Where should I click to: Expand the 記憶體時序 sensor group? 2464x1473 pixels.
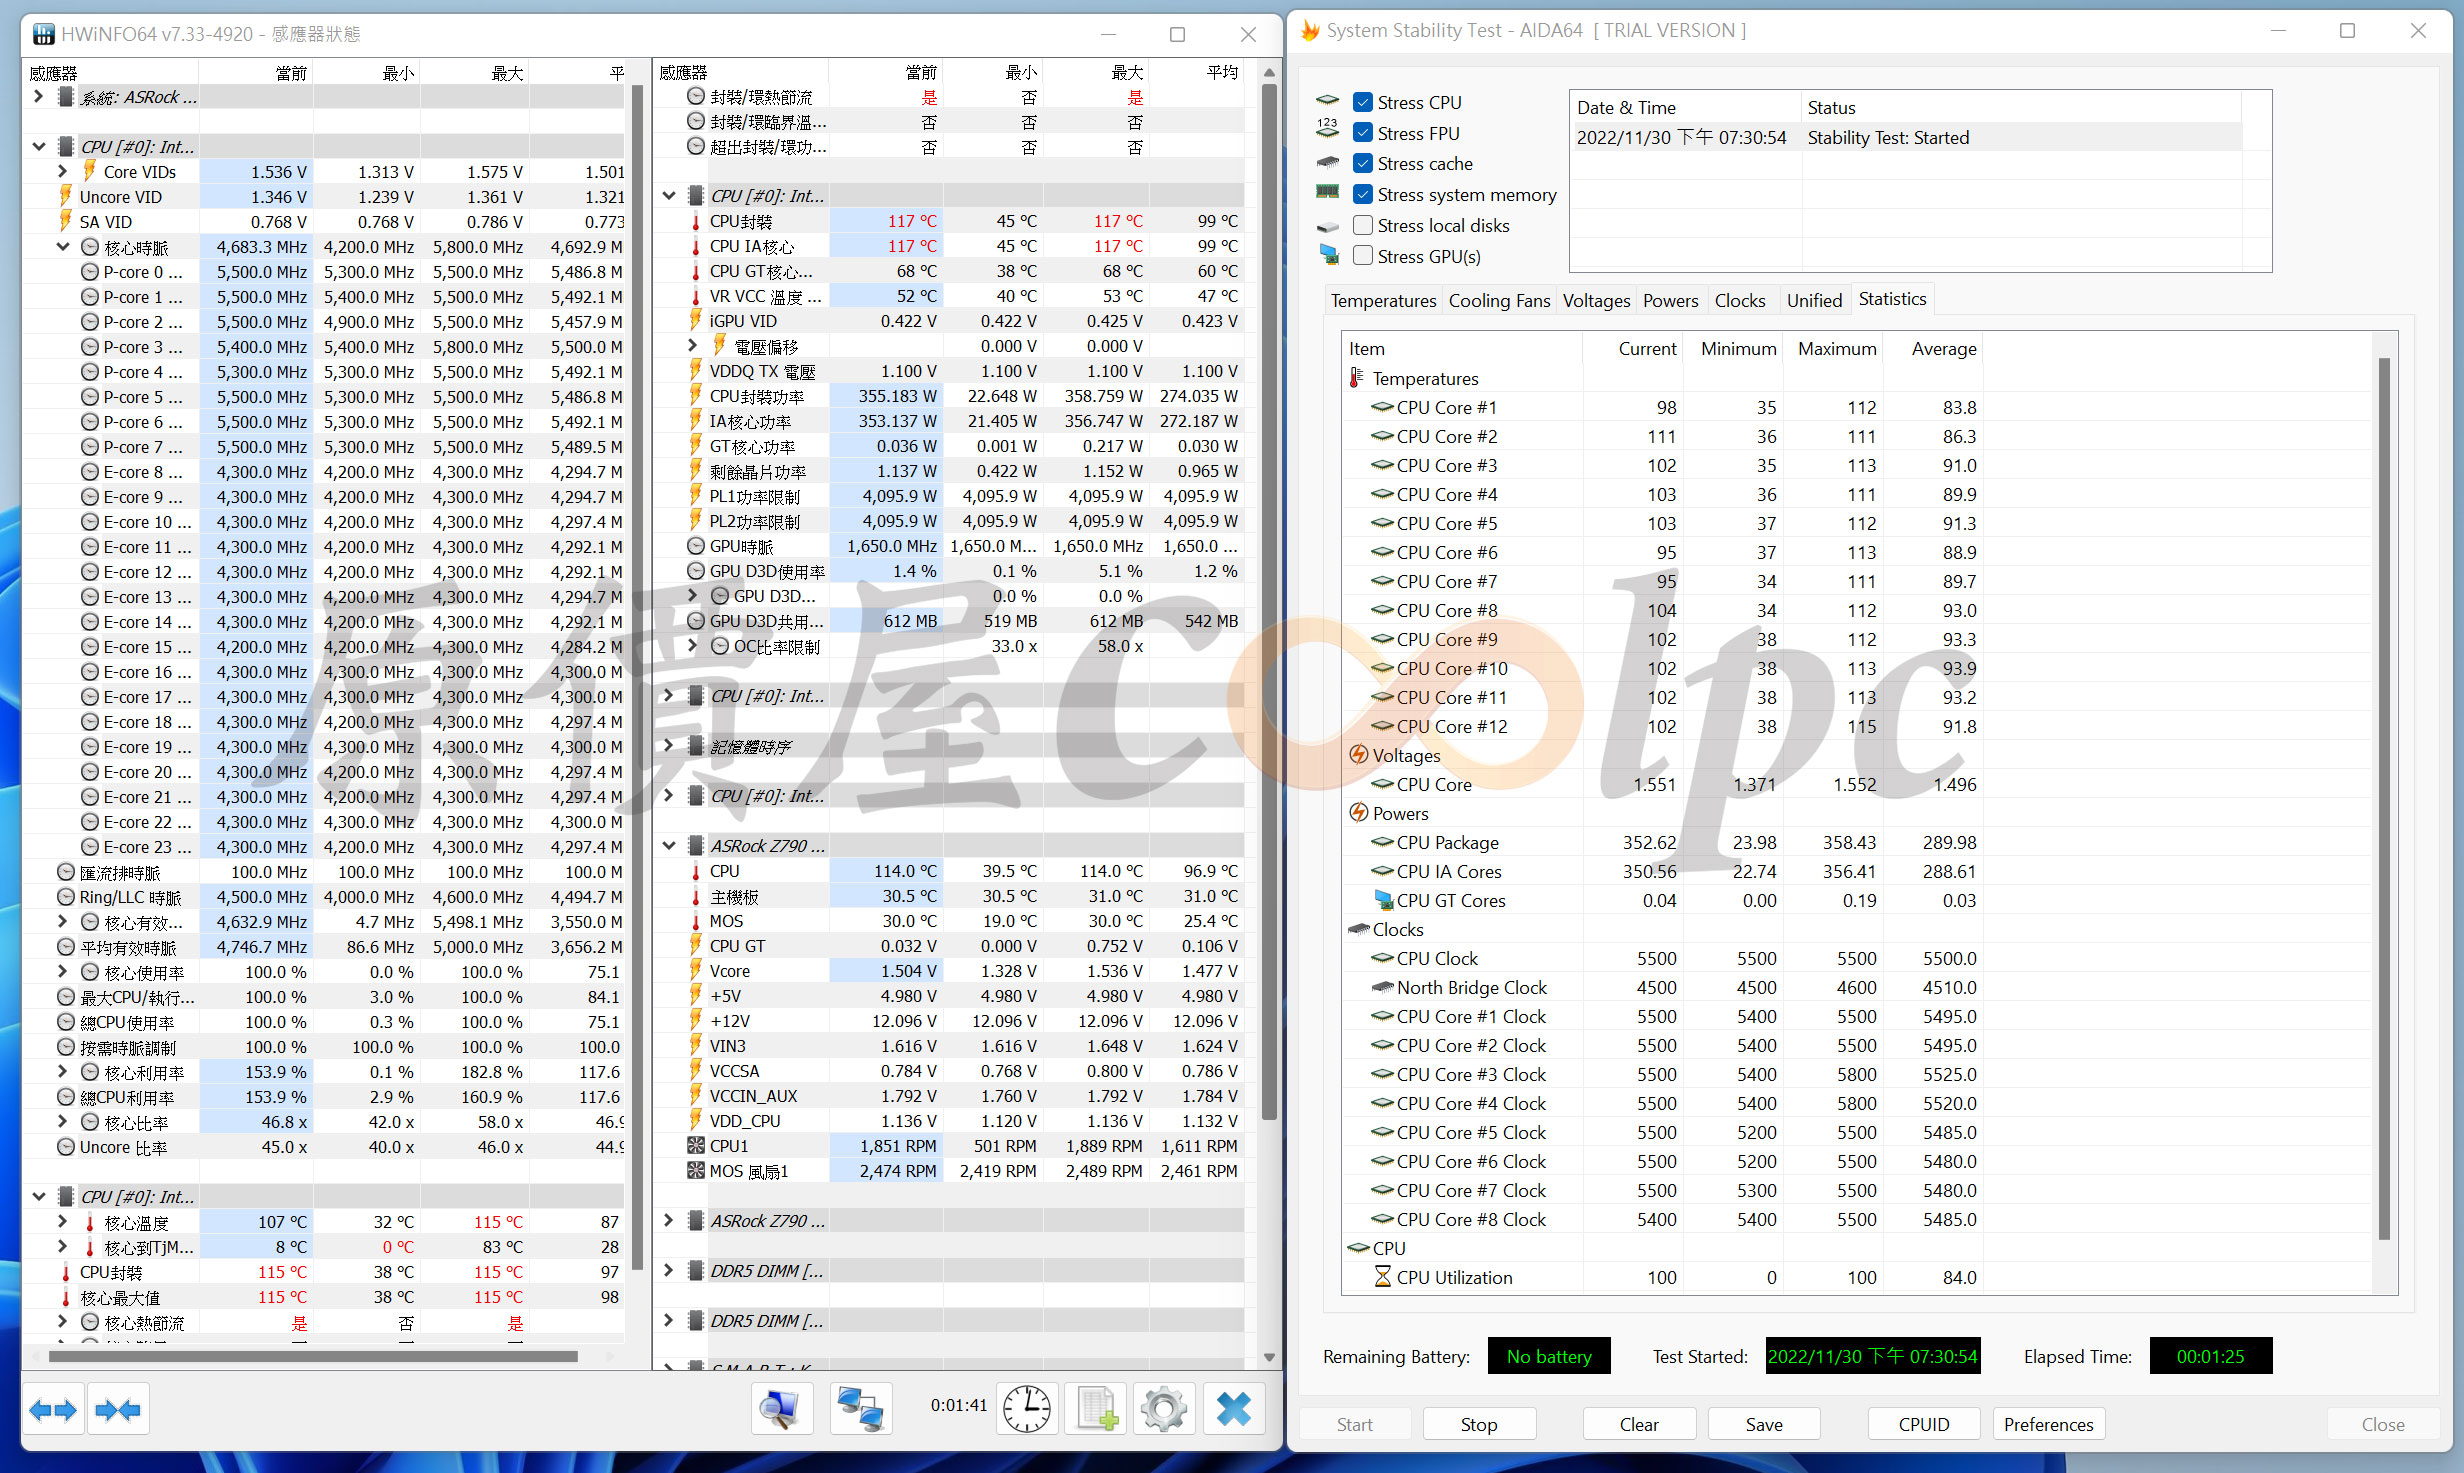click(669, 745)
